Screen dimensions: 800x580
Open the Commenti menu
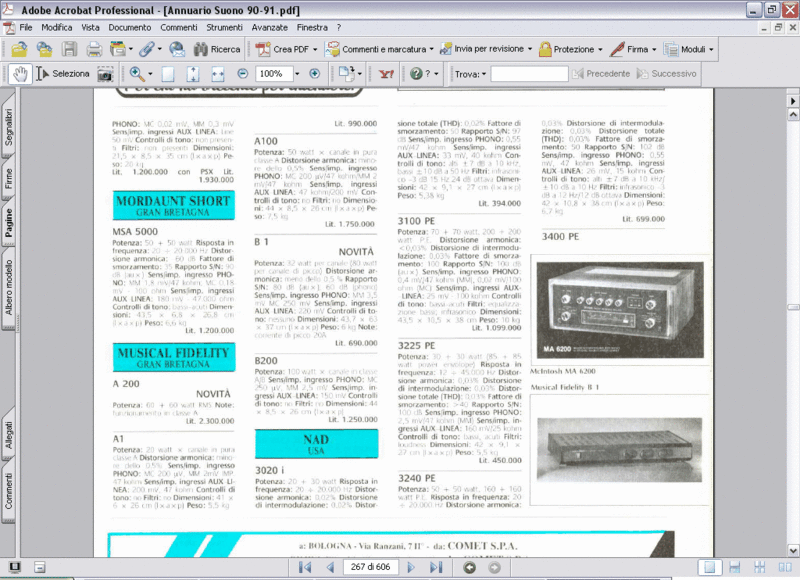click(x=179, y=28)
